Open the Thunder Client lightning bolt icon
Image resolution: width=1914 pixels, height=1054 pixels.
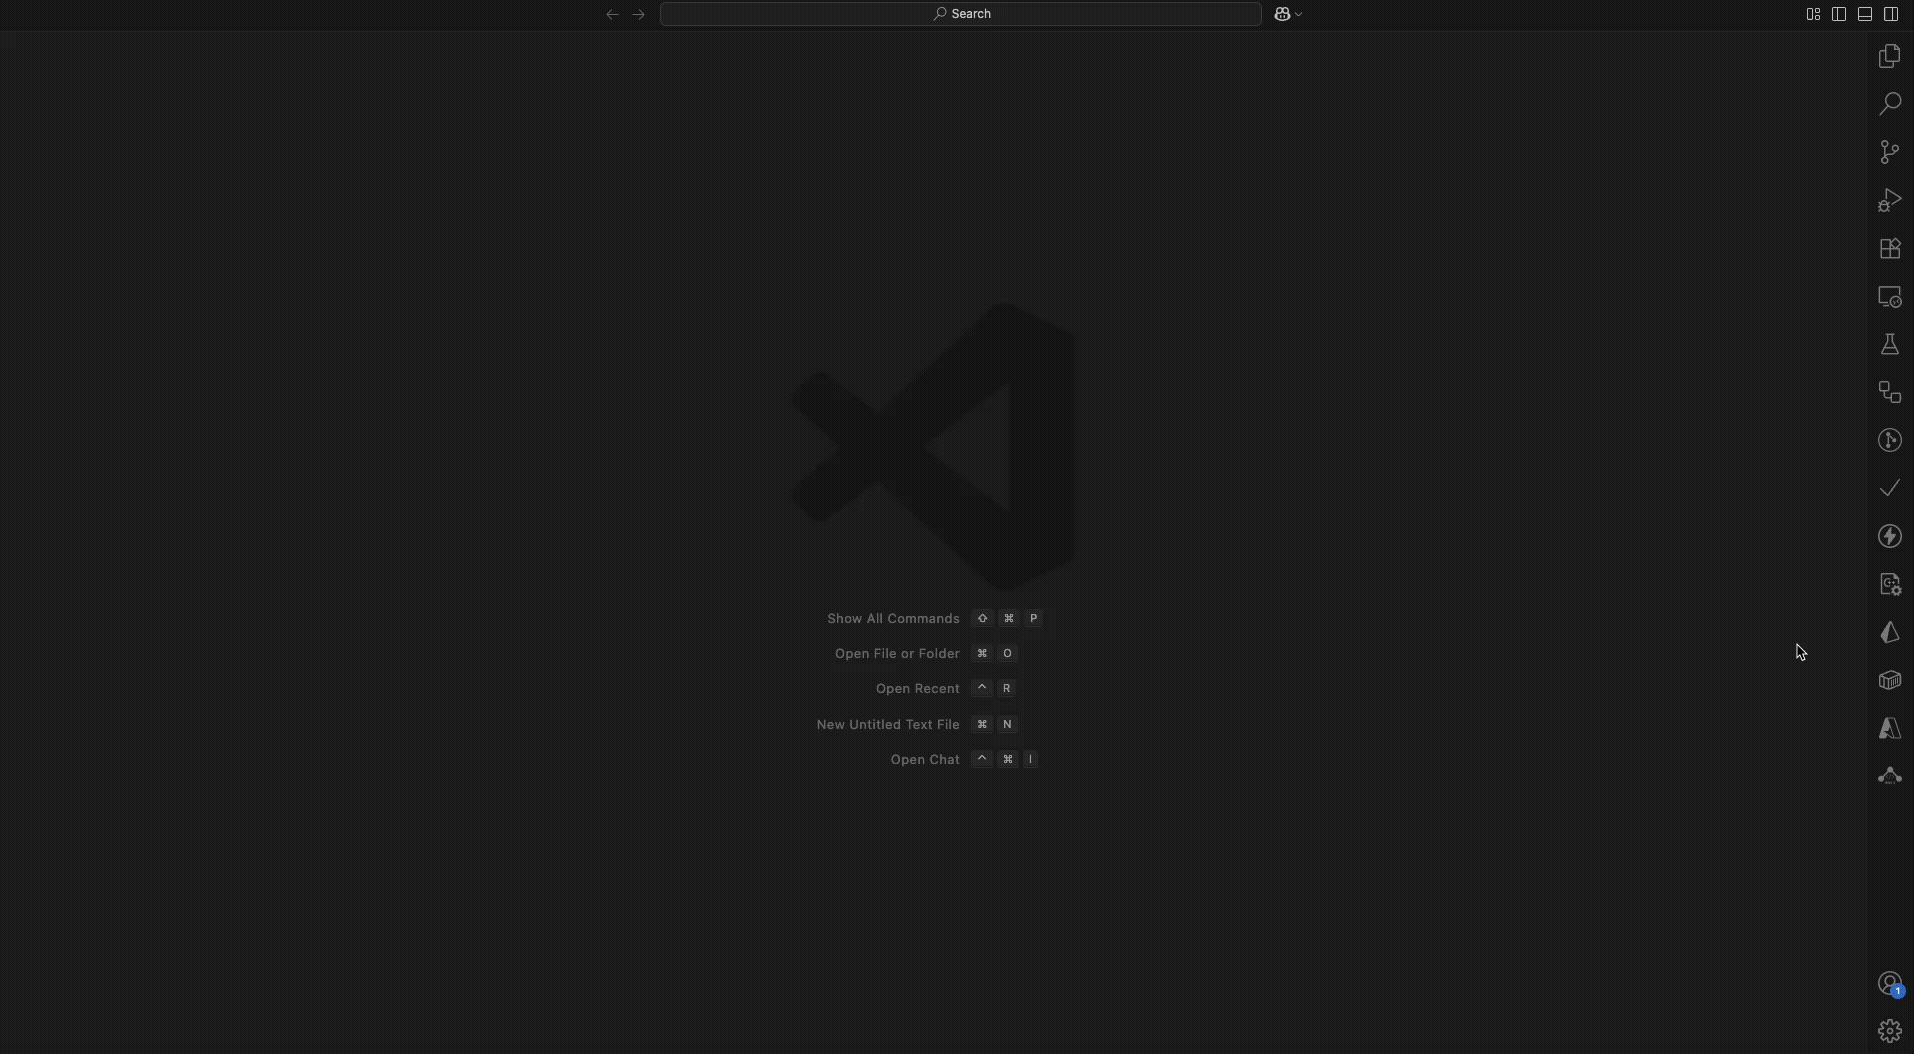(x=1889, y=536)
